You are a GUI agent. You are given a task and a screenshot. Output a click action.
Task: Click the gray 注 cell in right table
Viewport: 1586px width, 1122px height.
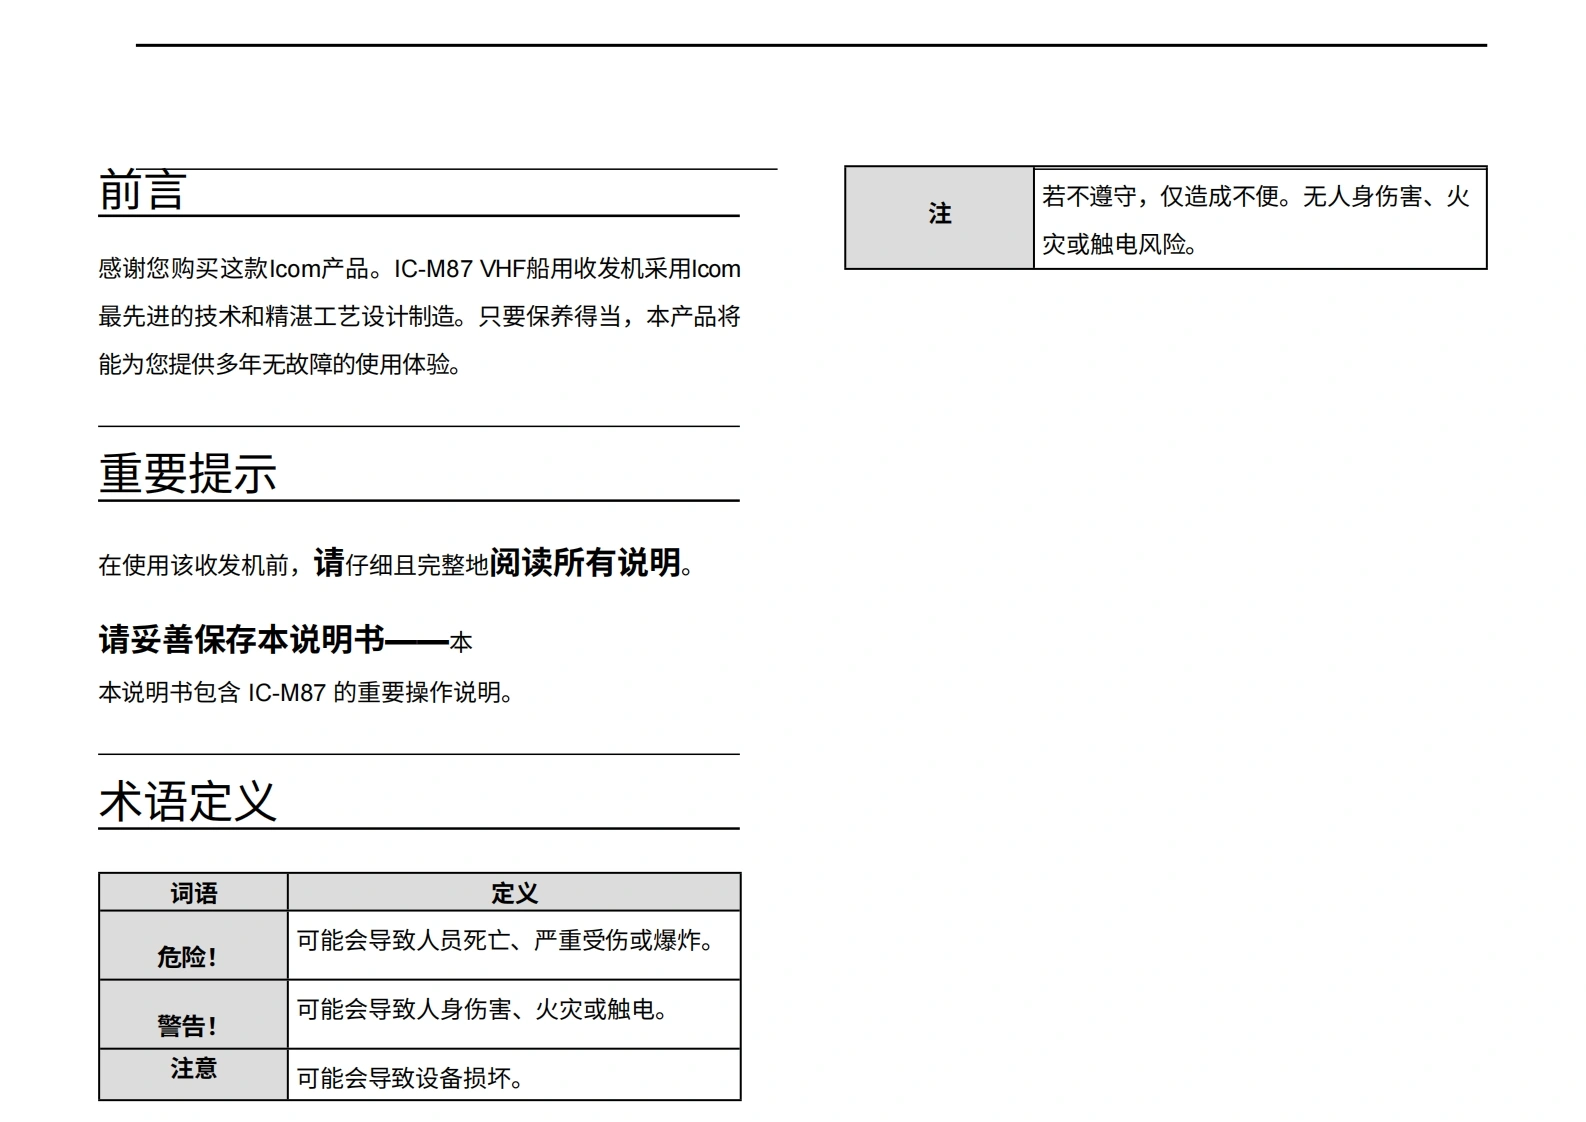(939, 214)
